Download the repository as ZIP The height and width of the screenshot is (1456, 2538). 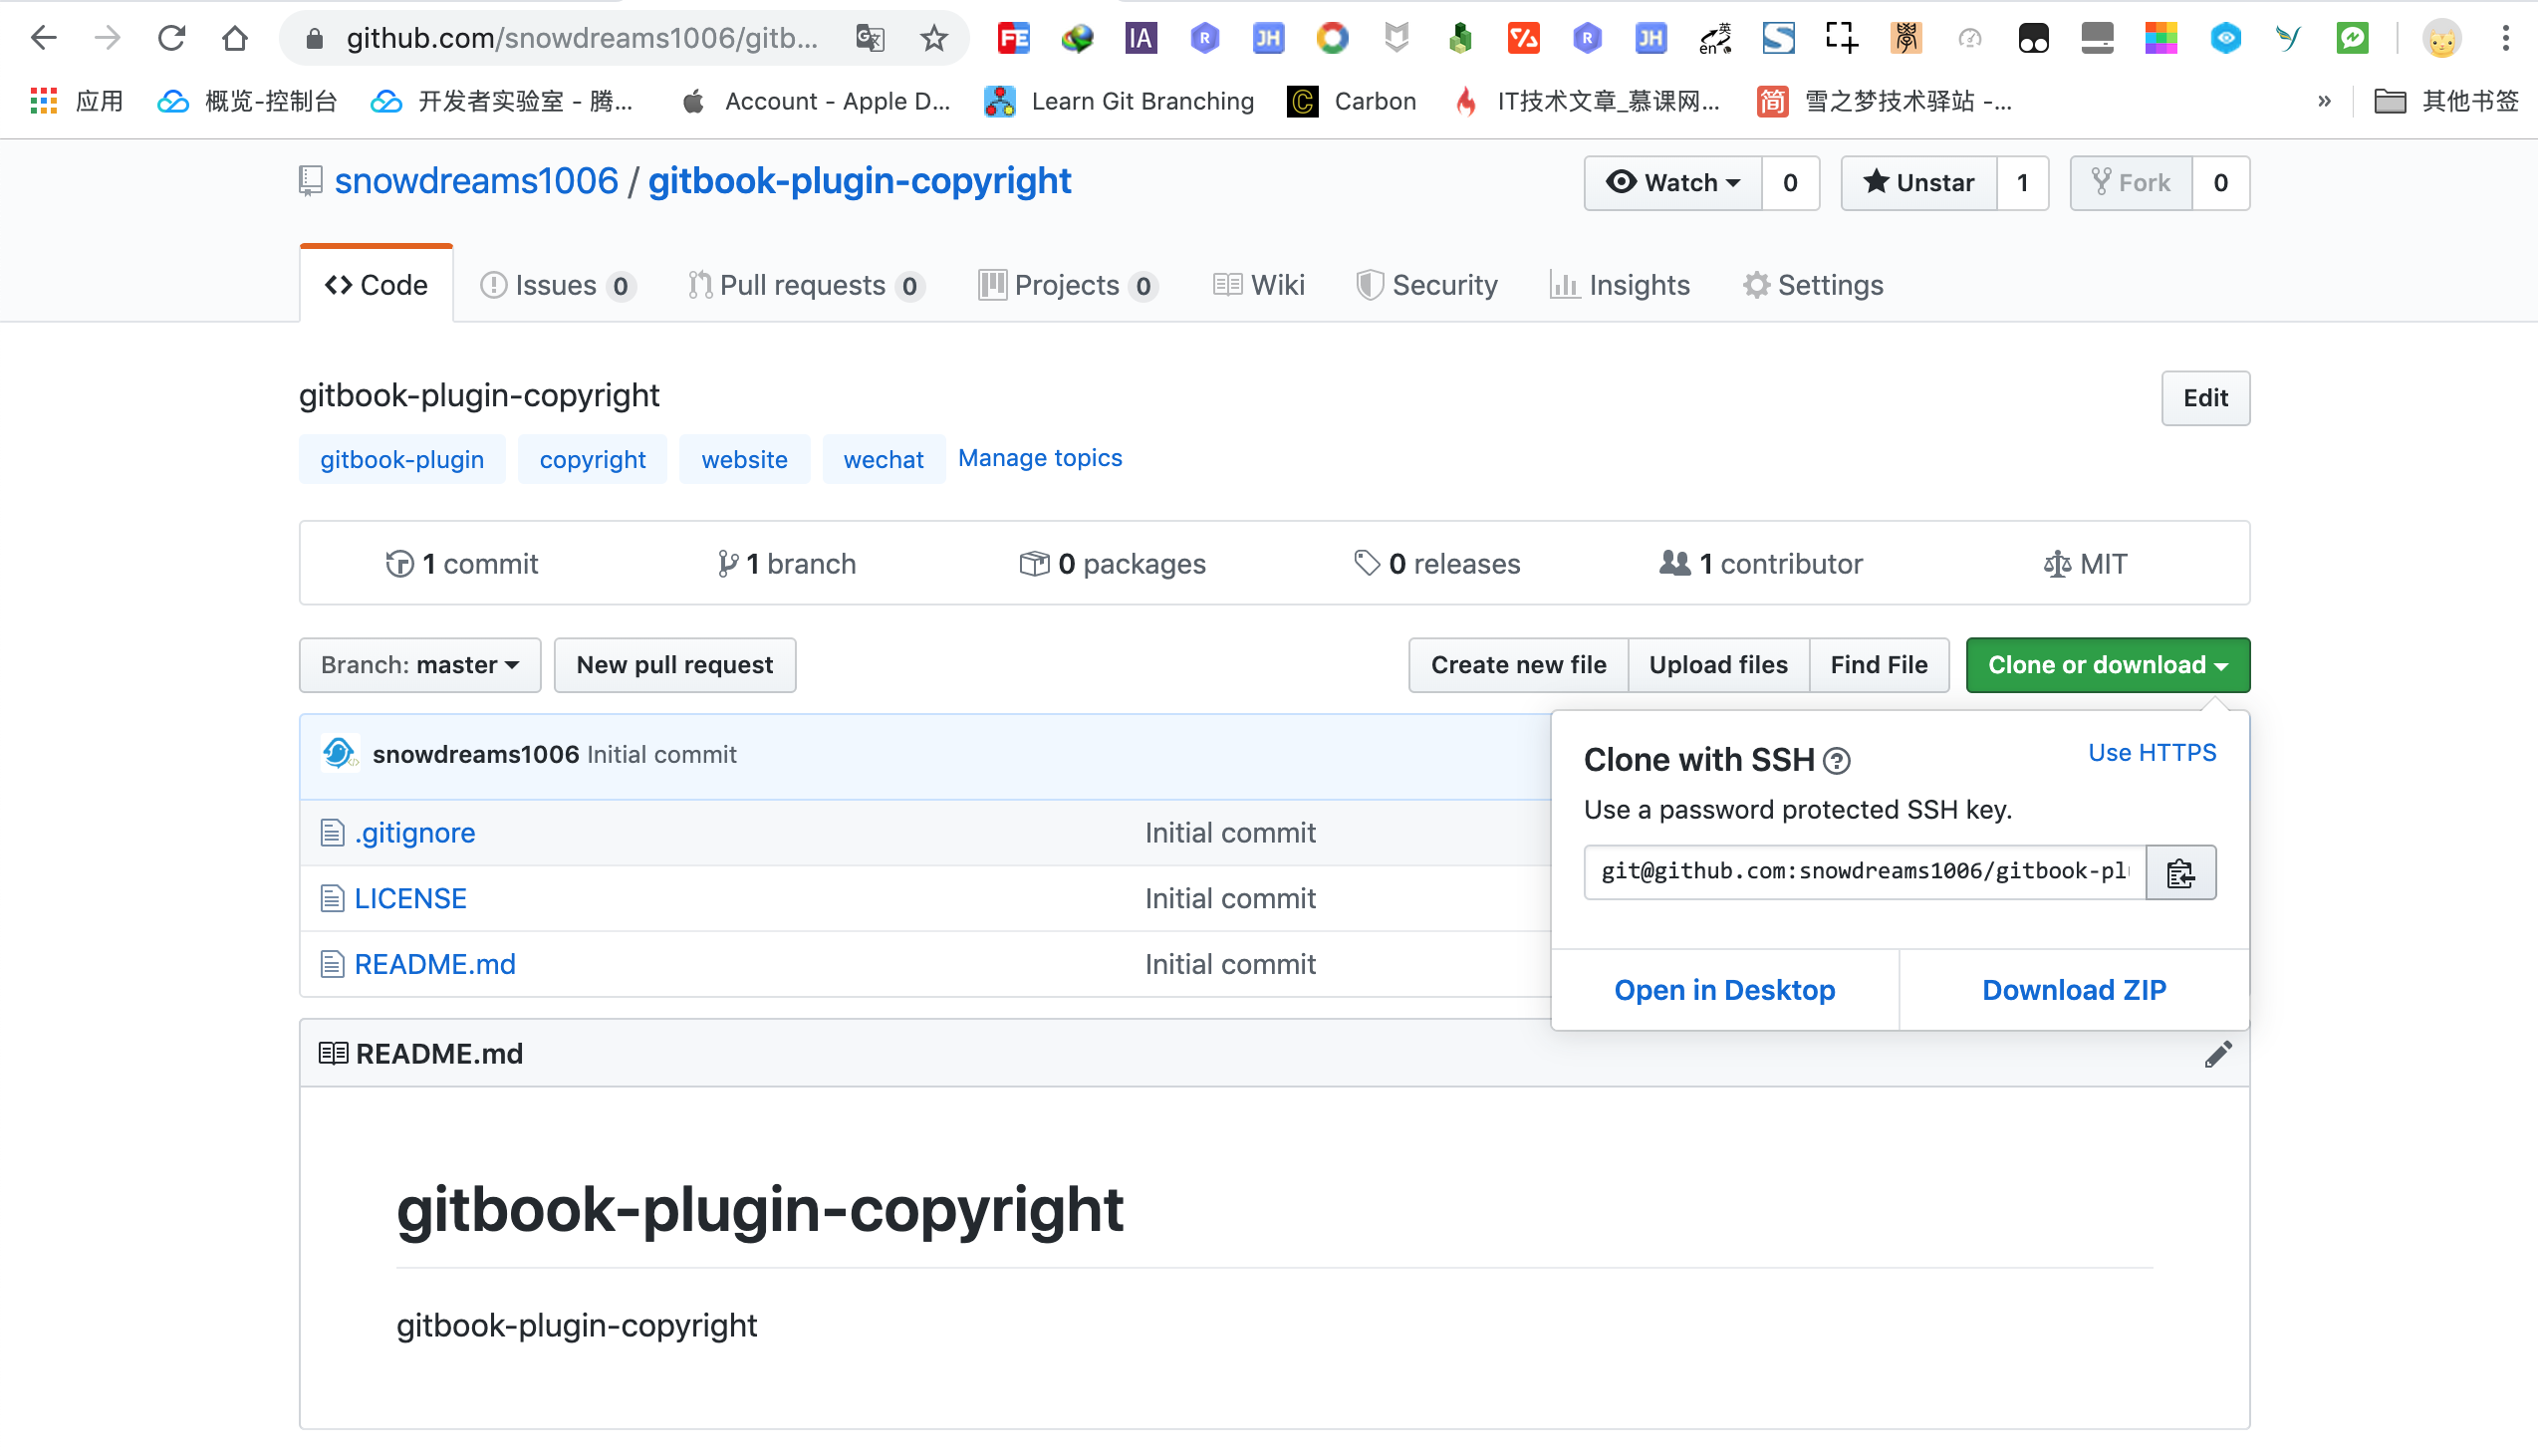coord(2073,989)
